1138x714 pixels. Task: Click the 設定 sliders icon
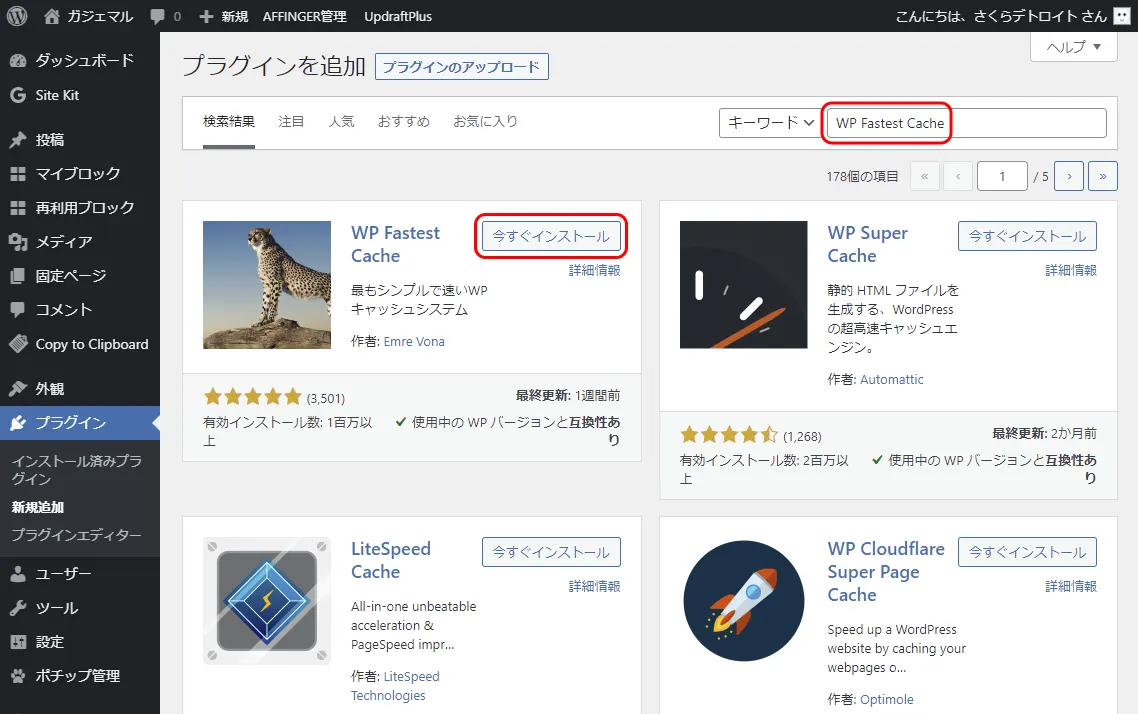tap(18, 642)
